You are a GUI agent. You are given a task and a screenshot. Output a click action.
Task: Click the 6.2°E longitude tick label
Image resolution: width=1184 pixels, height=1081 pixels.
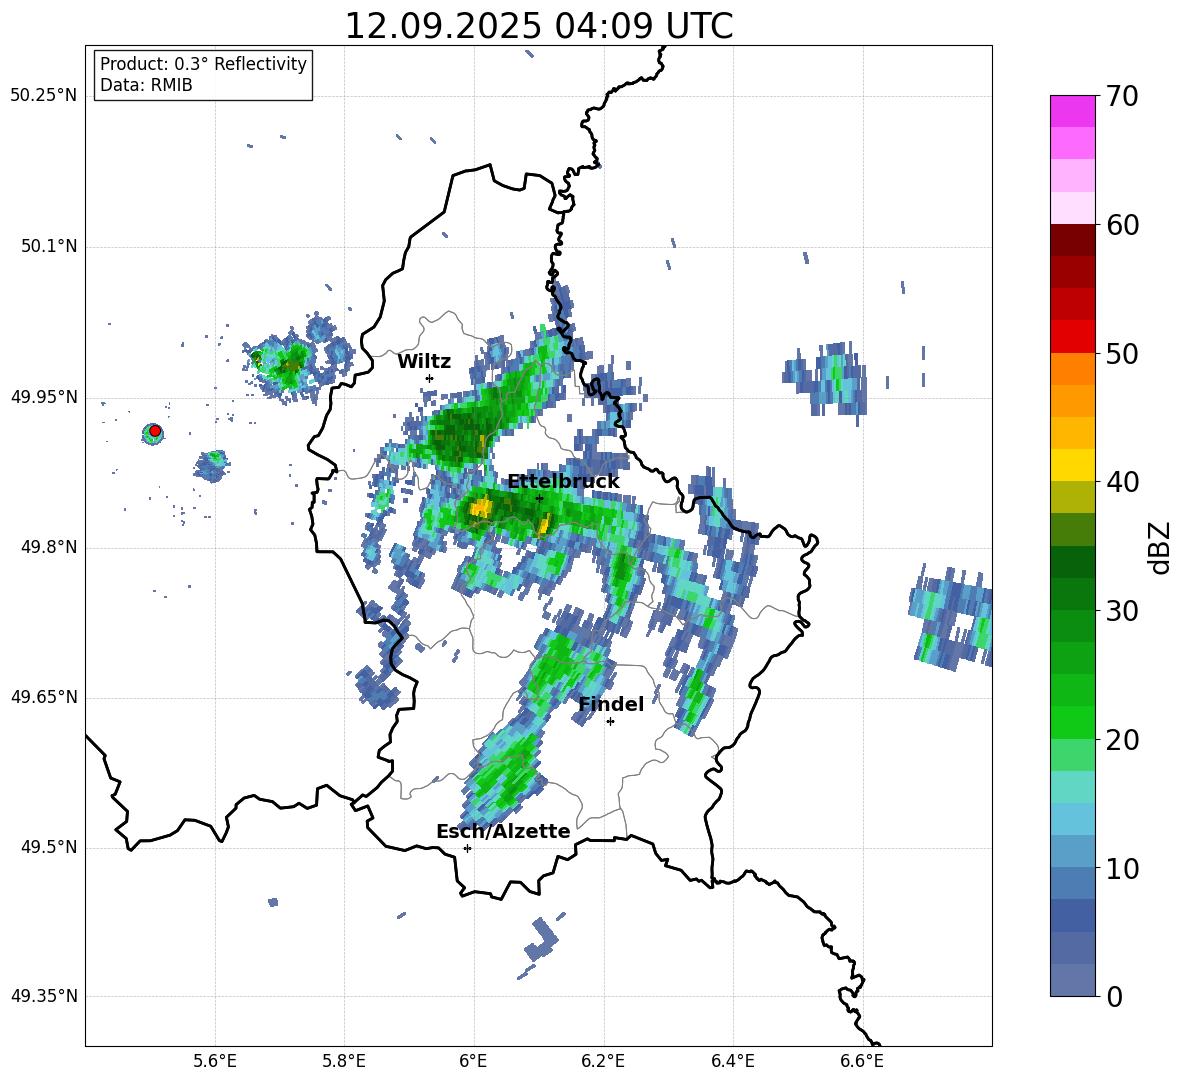[x=603, y=1061]
